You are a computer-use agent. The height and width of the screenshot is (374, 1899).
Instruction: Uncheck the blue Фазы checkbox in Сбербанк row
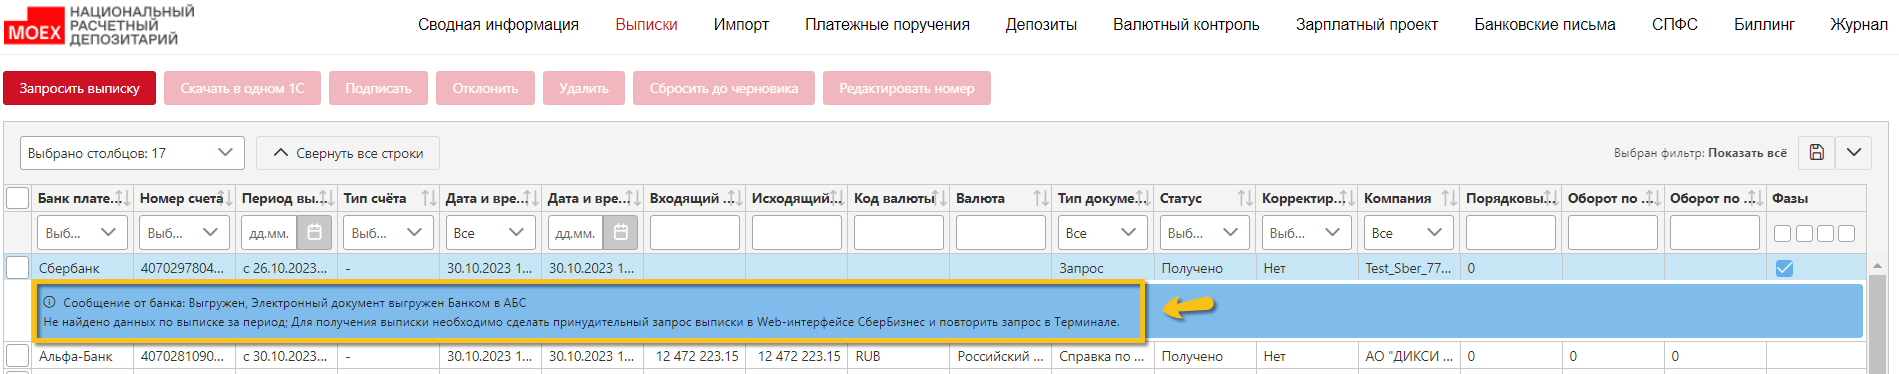tap(1784, 268)
